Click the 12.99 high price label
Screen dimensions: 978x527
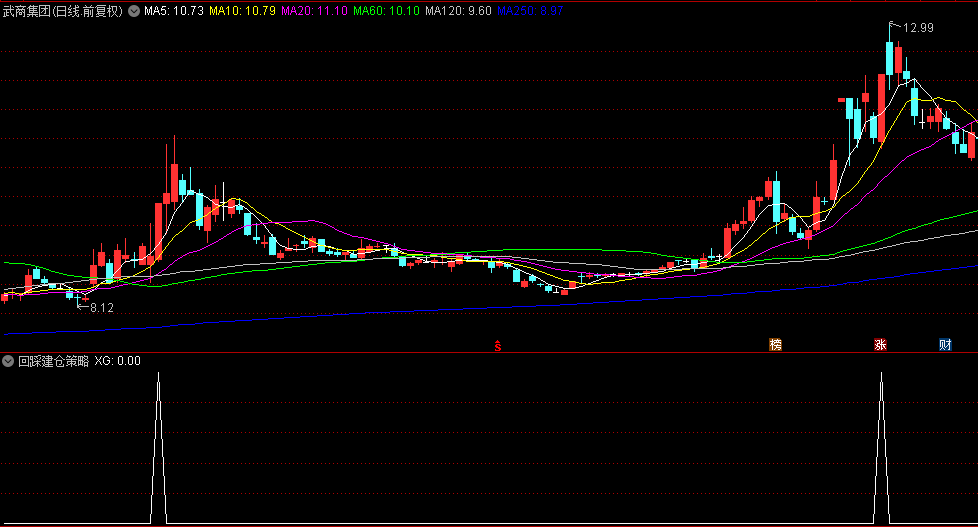(x=918, y=28)
